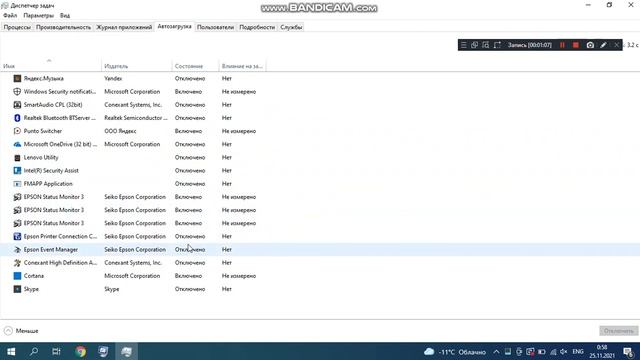The image size is (640, 360).
Task: Select Windows Security notification shield icon
Action: (17, 91)
